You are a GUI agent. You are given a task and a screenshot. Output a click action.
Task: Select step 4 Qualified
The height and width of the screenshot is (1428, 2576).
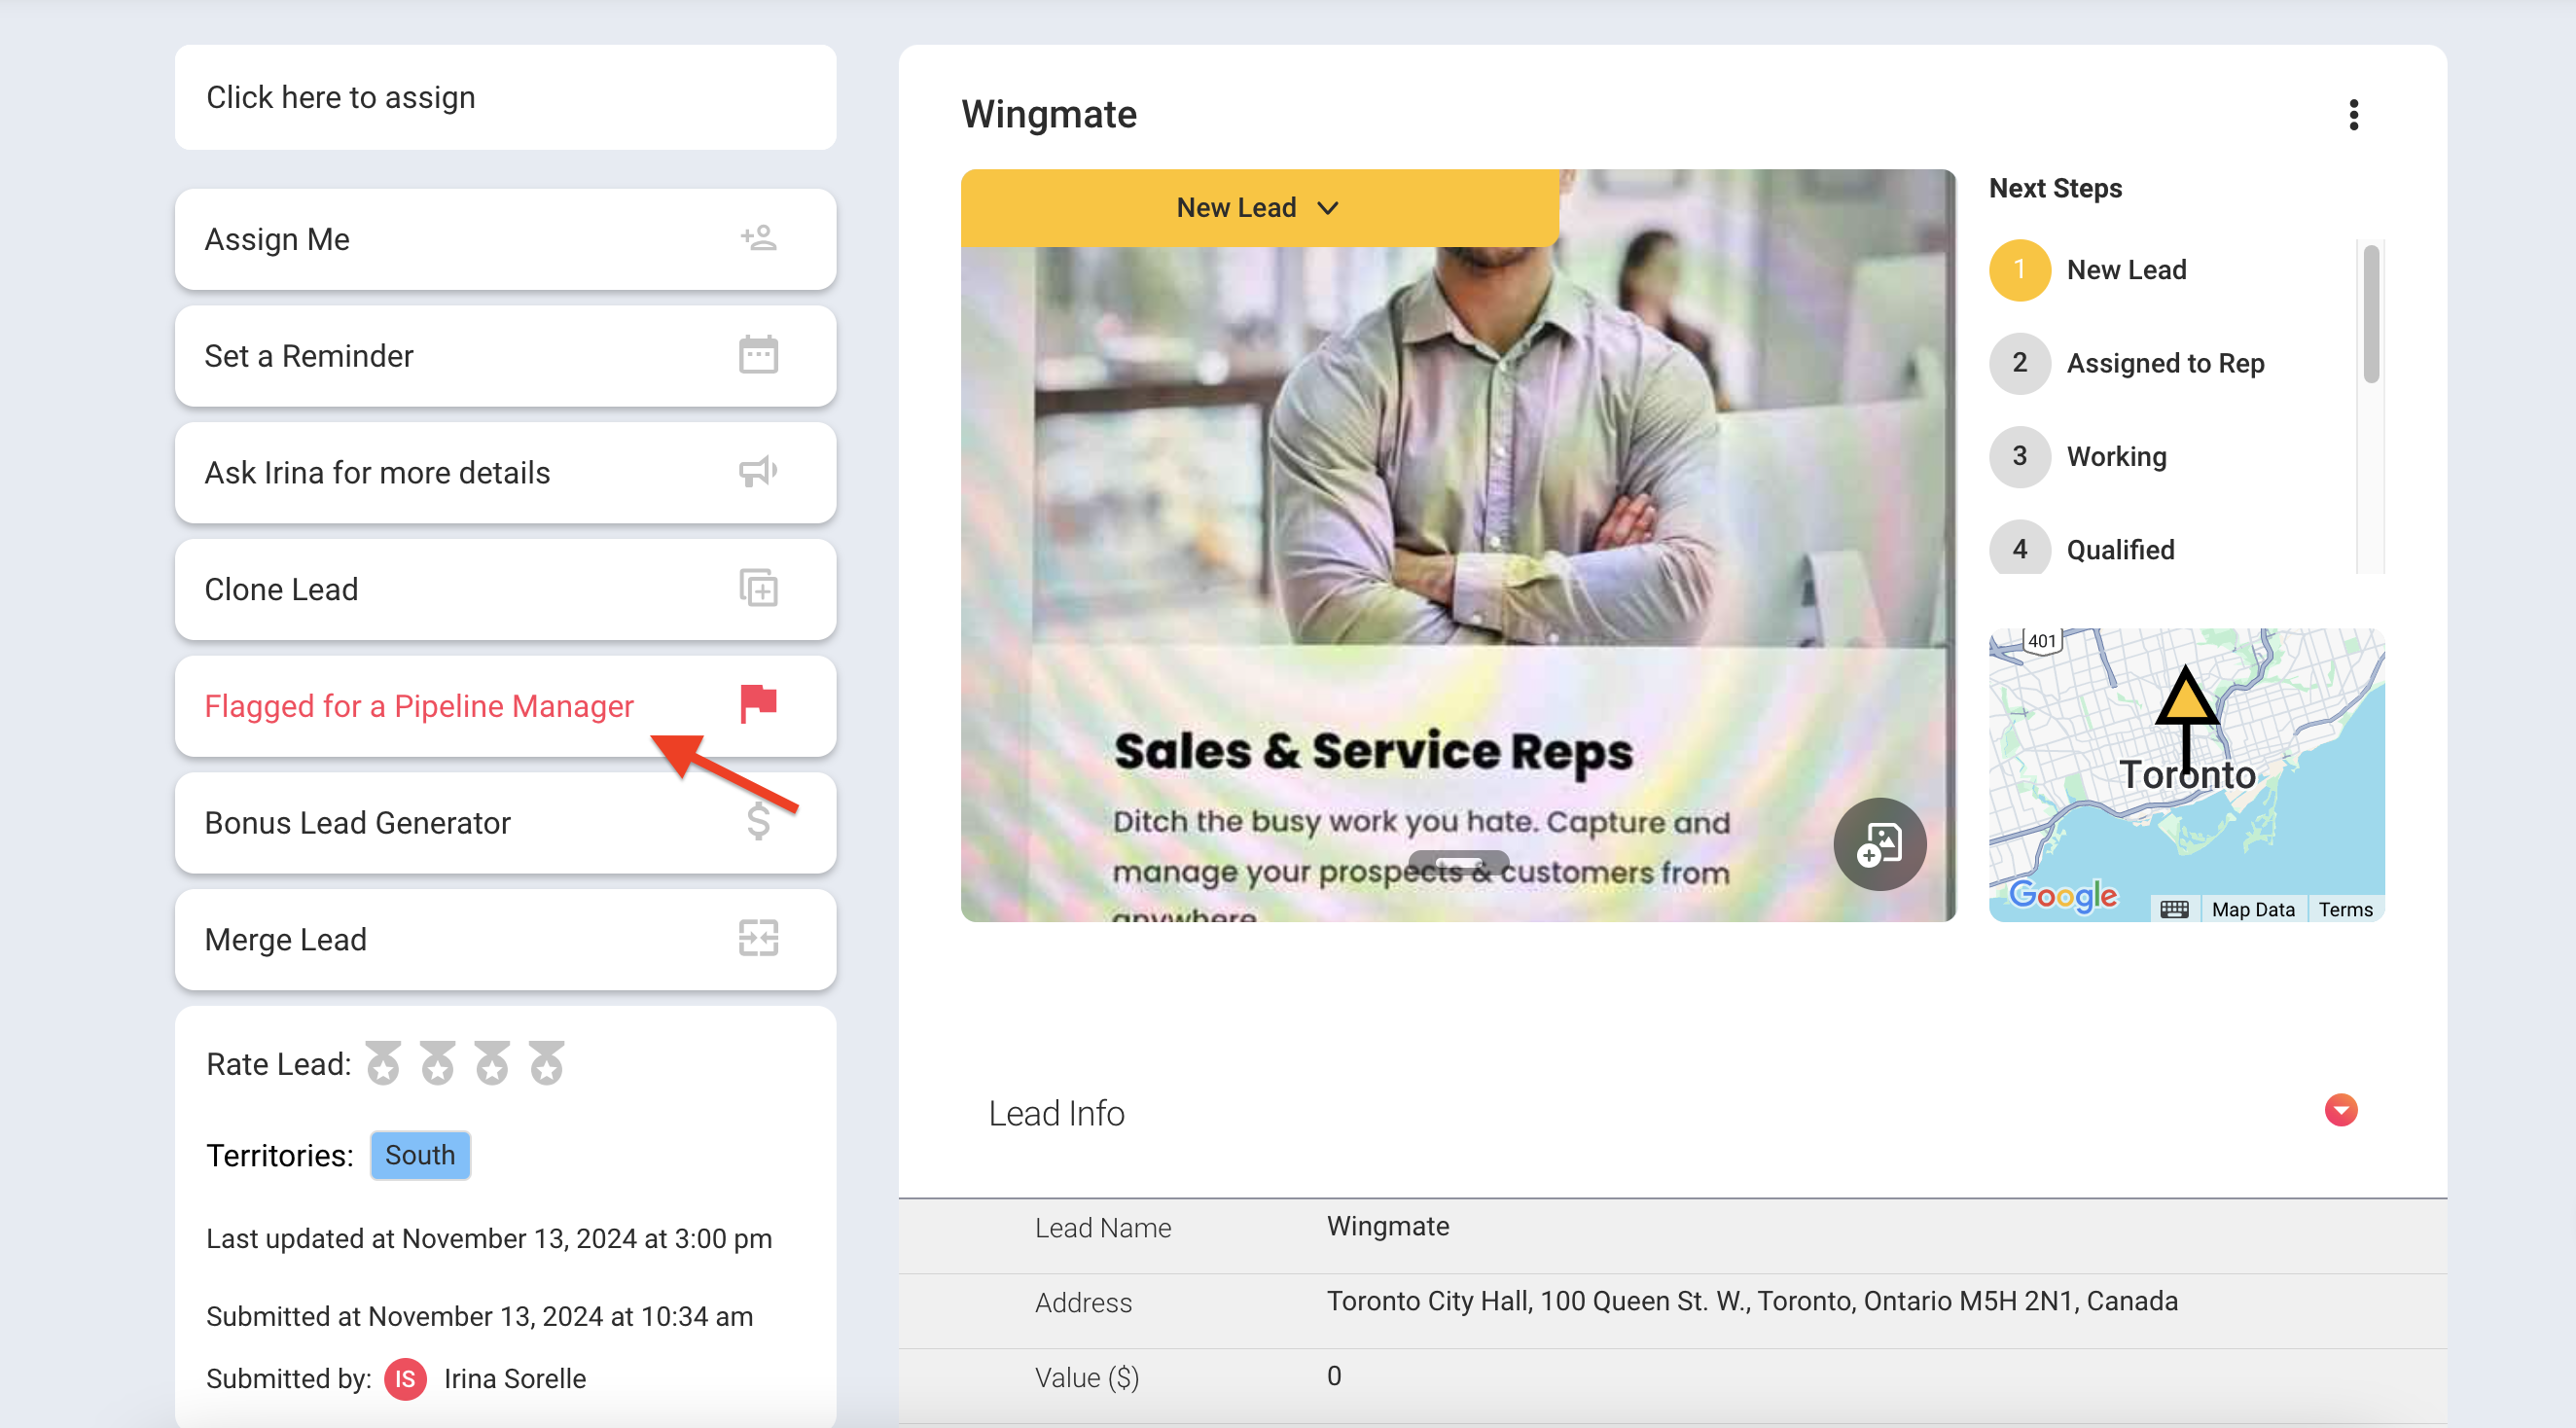[2082, 549]
